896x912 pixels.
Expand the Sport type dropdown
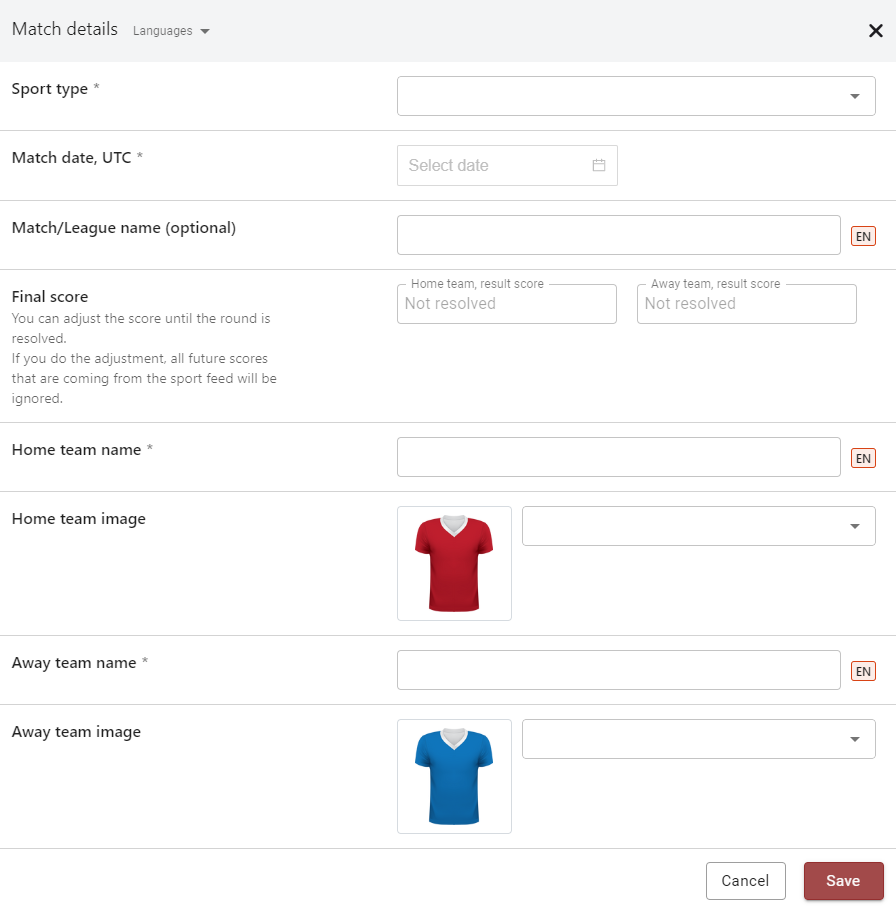coord(635,96)
